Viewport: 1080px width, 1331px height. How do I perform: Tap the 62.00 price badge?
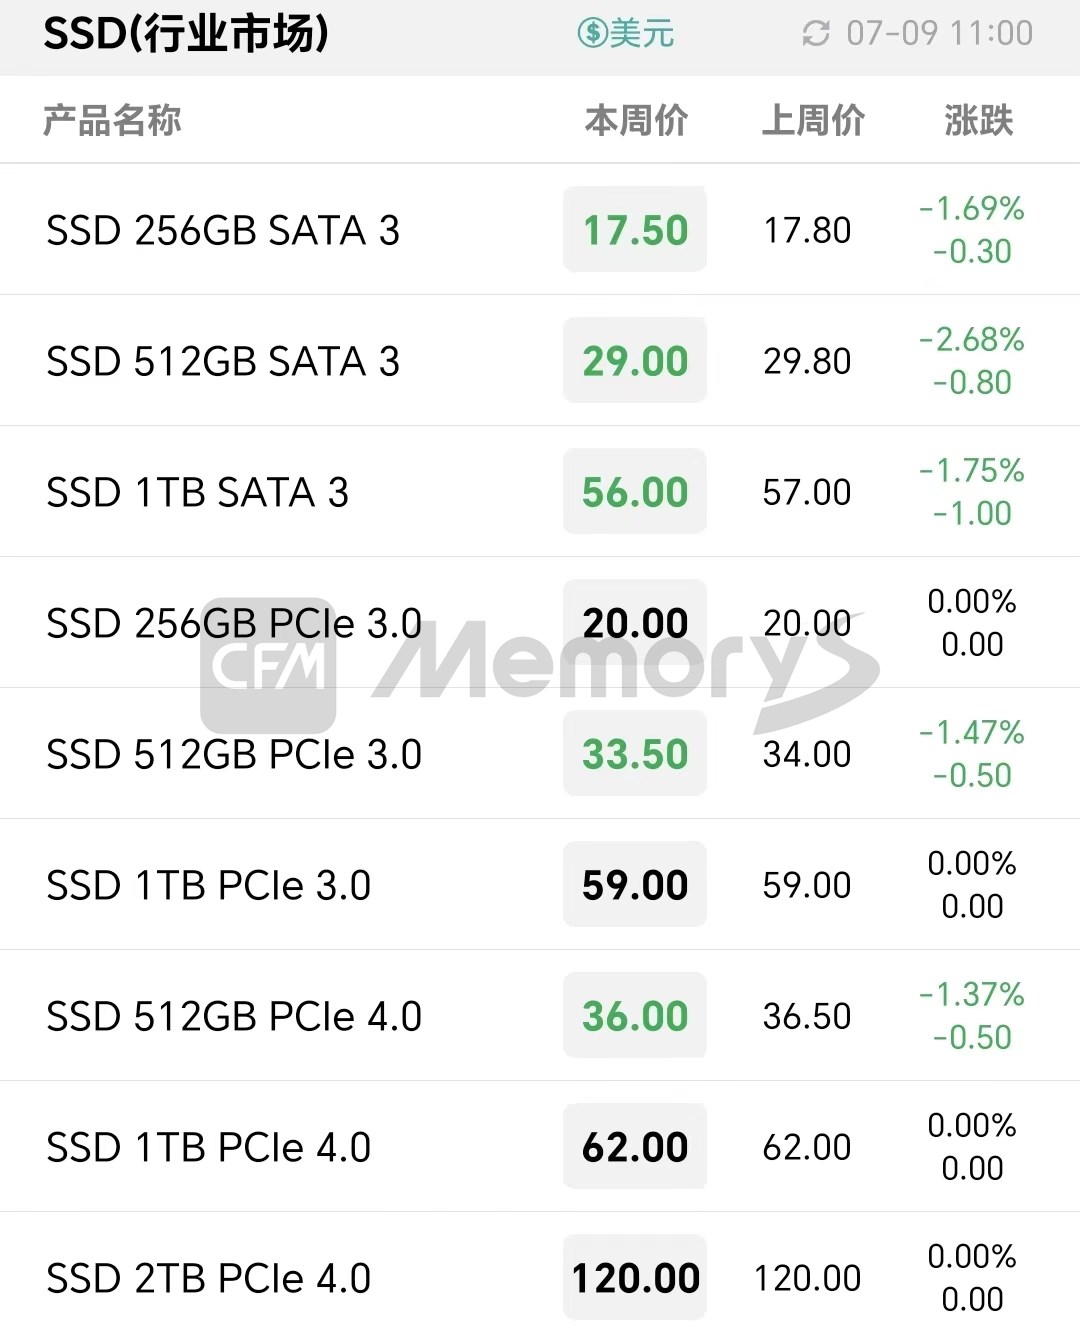635,1146
